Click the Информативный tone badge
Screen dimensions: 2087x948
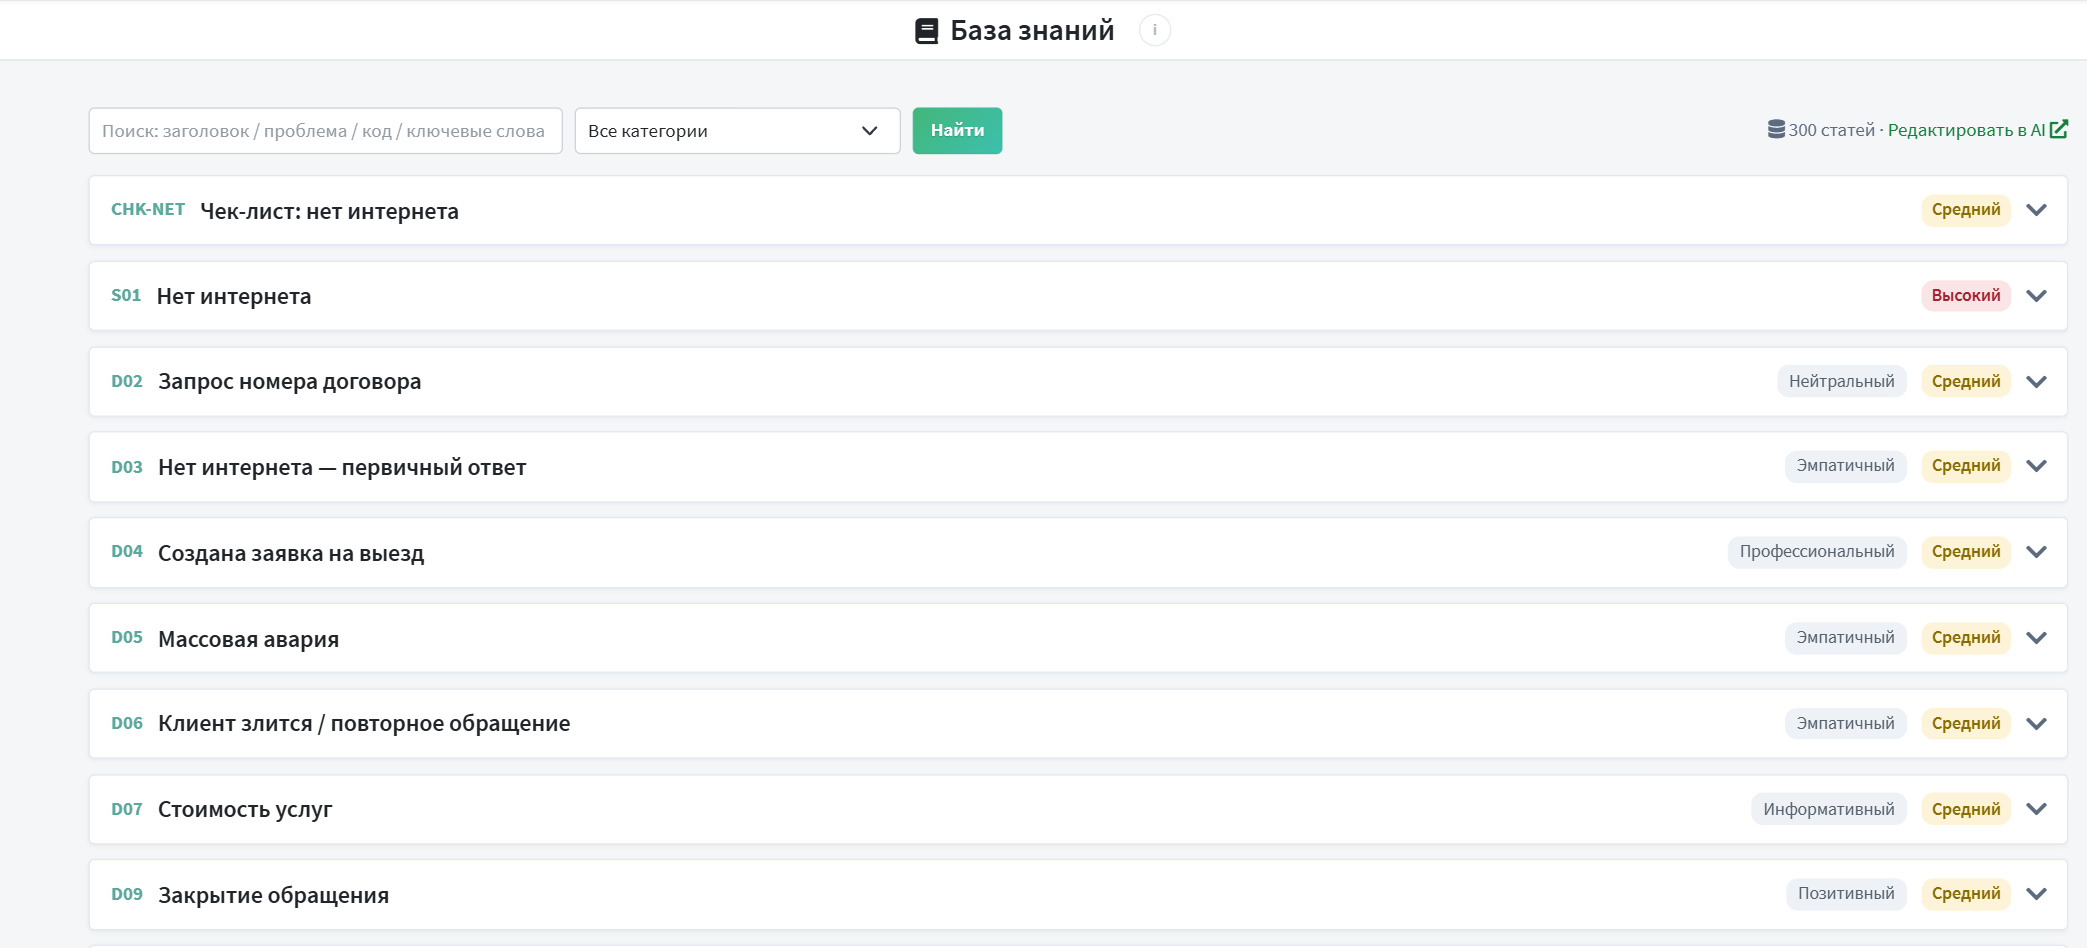point(1829,809)
